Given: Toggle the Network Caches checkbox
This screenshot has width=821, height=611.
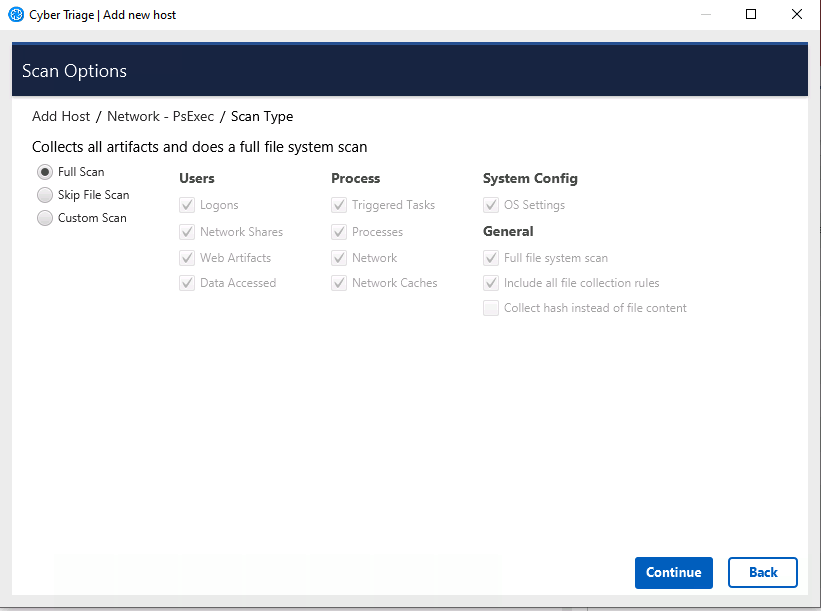Looking at the screenshot, I should pyautogui.click(x=339, y=283).
